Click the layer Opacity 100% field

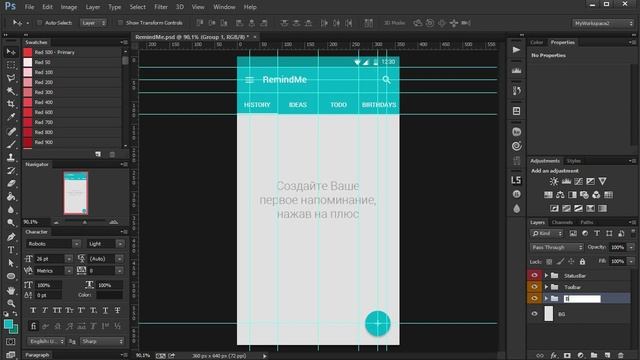pos(618,247)
